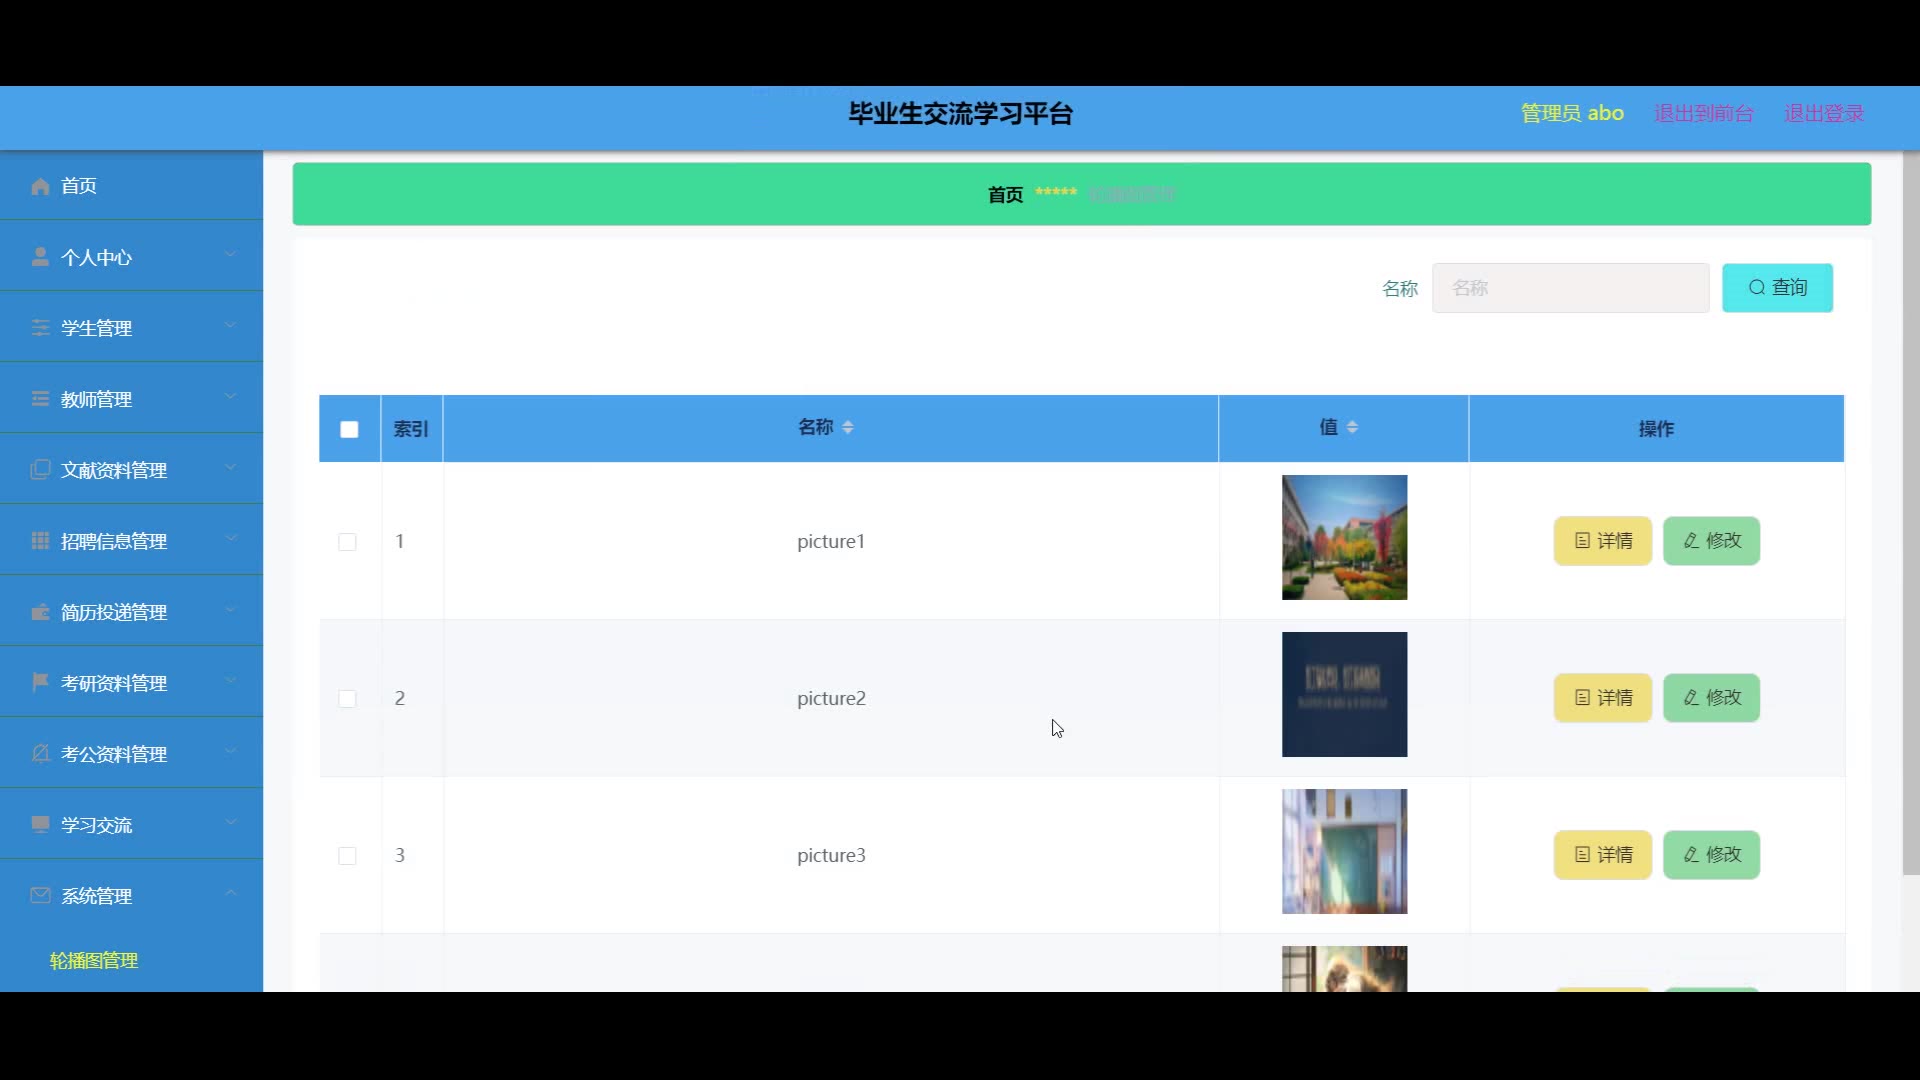1920x1080 pixels.
Task: Open the 教师管理 sidebar menu item
Action: pos(96,399)
